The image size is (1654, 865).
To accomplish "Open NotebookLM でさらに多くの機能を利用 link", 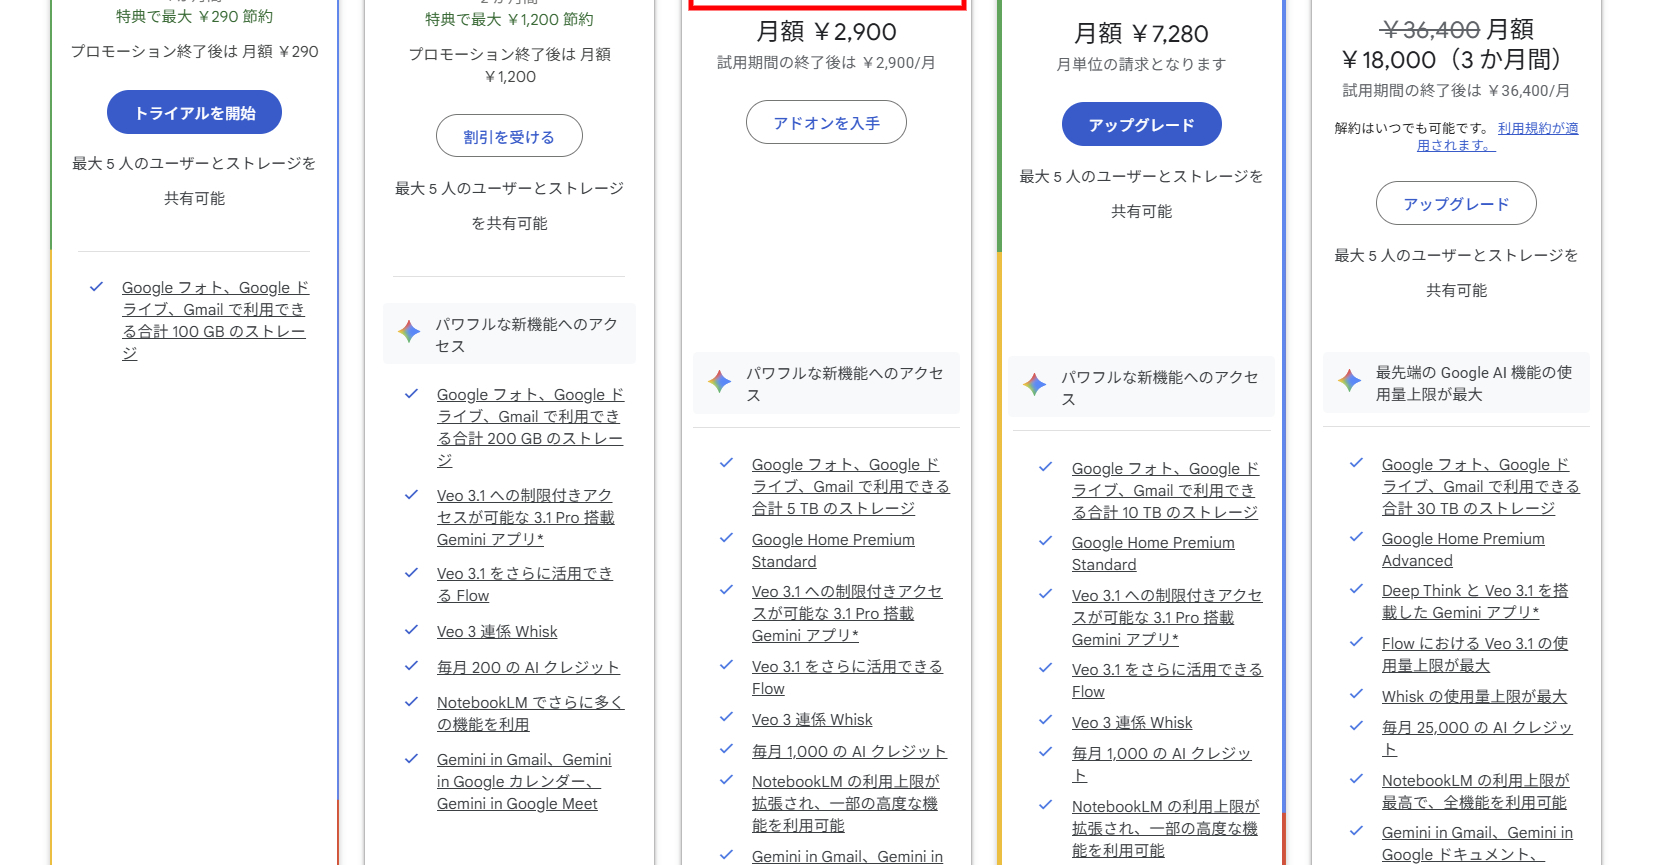I will 529,714.
